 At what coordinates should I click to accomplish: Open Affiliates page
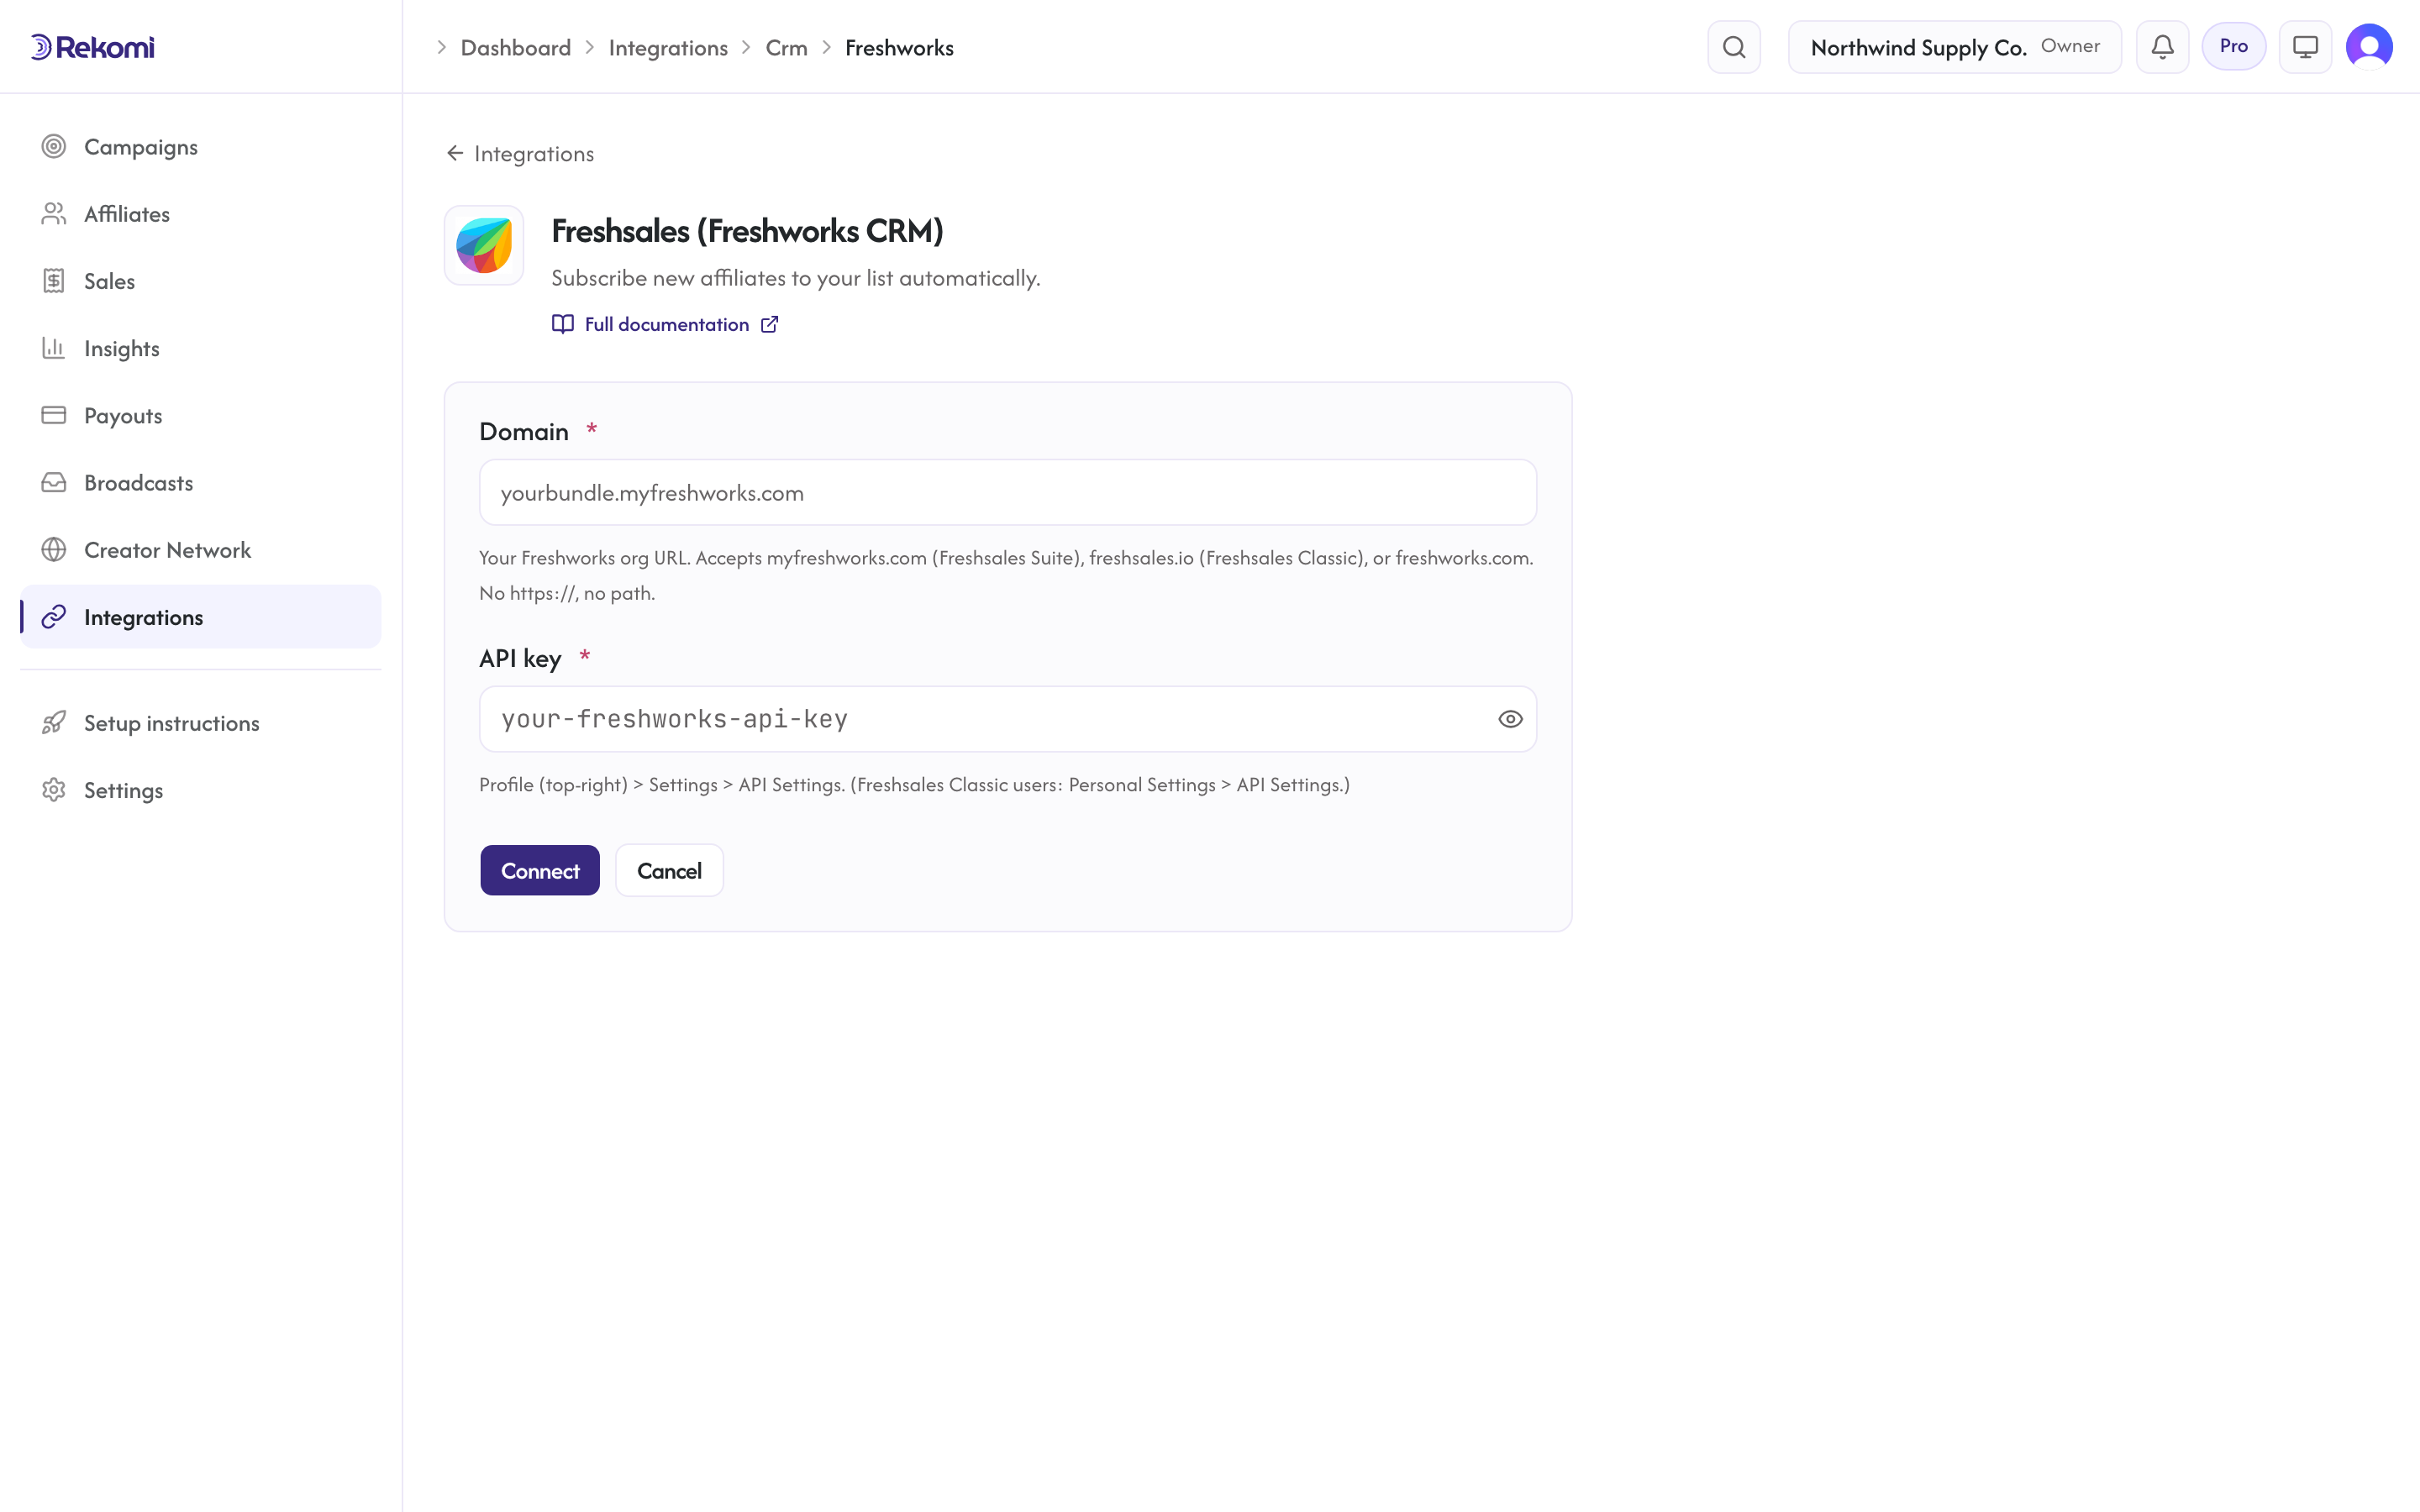[x=201, y=214]
